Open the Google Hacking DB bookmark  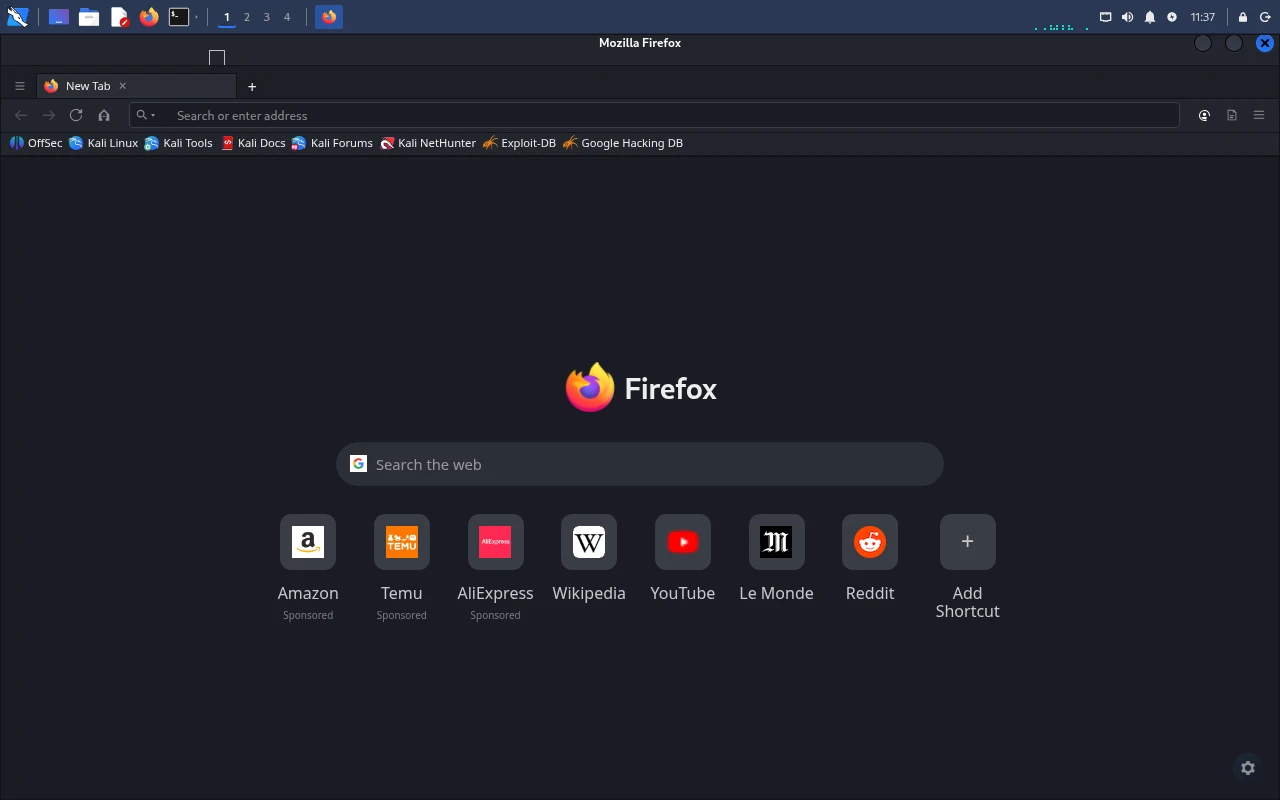[623, 143]
